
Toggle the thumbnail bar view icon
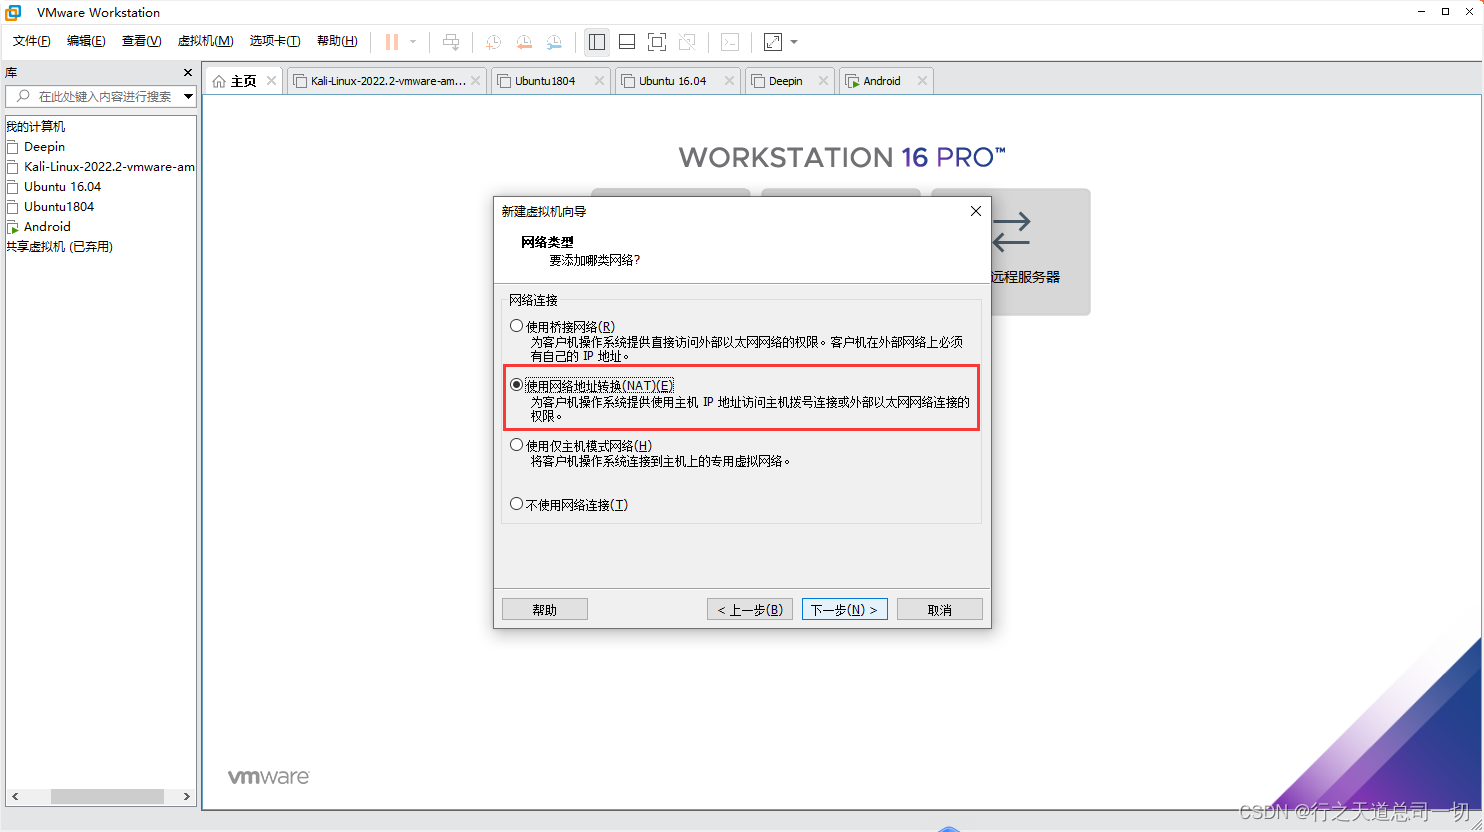(627, 42)
